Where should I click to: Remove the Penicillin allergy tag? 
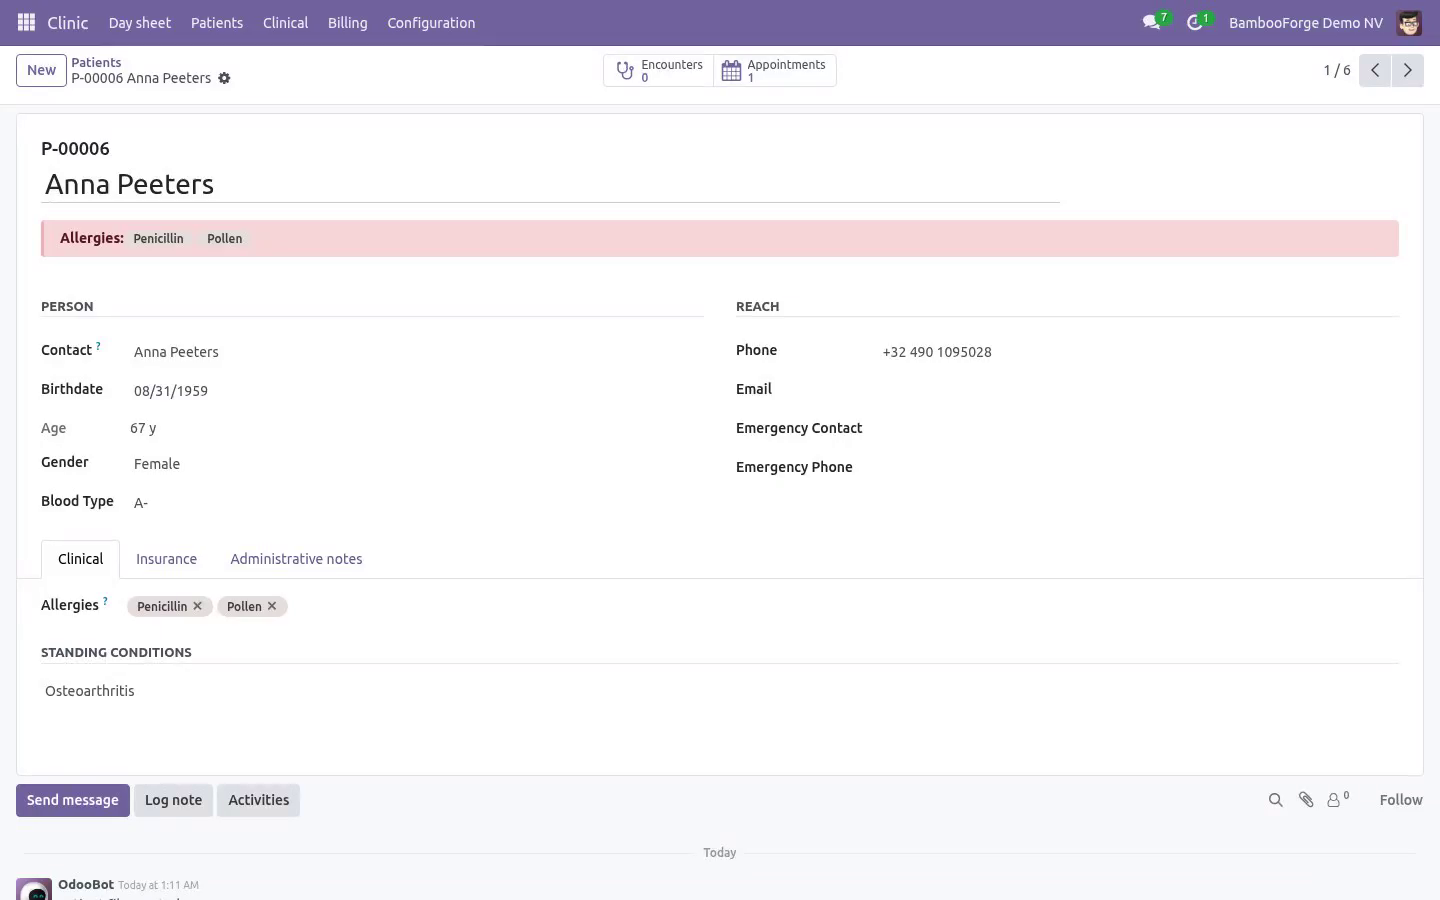click(x=198, y=606)
